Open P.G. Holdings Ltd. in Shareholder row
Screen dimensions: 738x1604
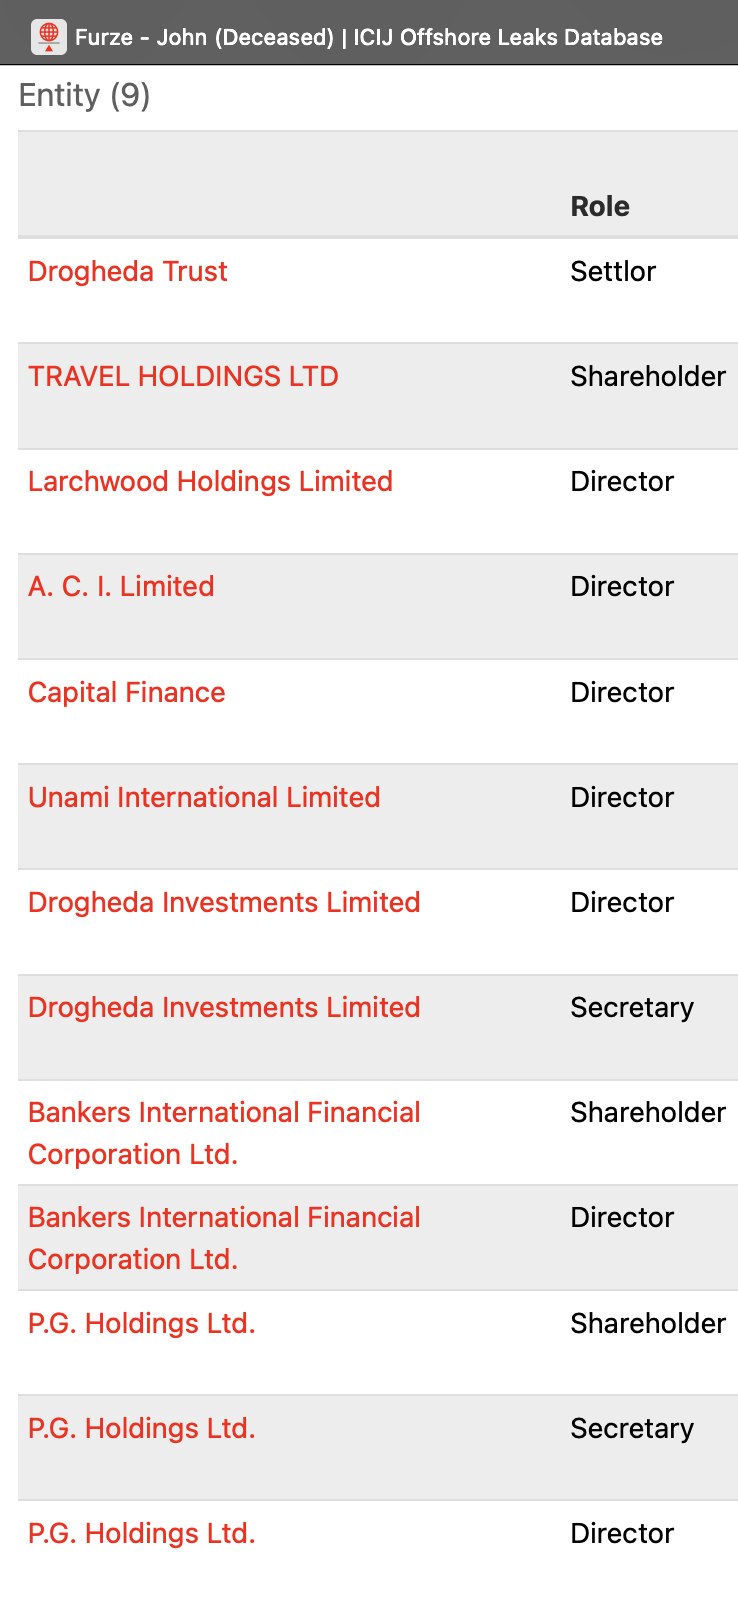coord(142,1323)
